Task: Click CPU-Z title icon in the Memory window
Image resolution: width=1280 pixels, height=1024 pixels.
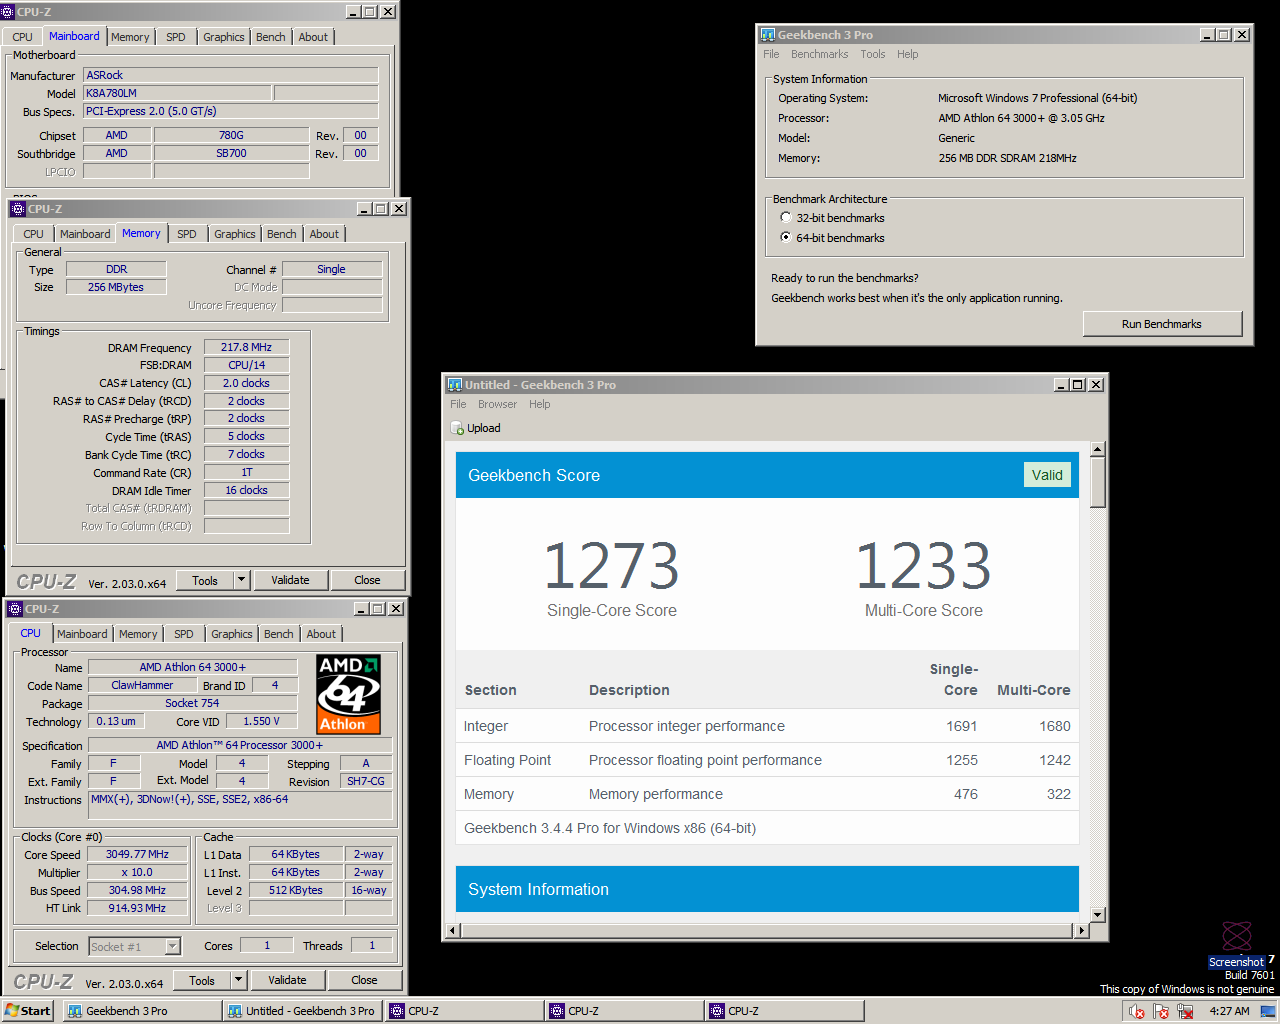Action: click(x=17, y=209)
